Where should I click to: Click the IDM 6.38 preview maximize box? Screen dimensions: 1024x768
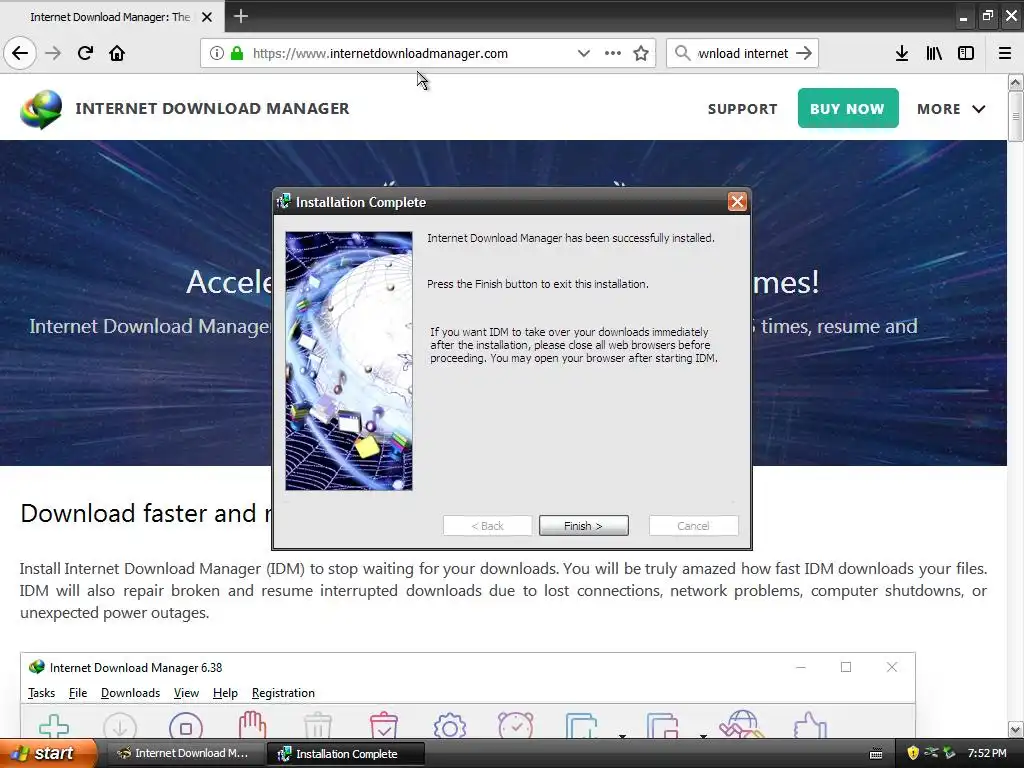click(x=846, y=667)
